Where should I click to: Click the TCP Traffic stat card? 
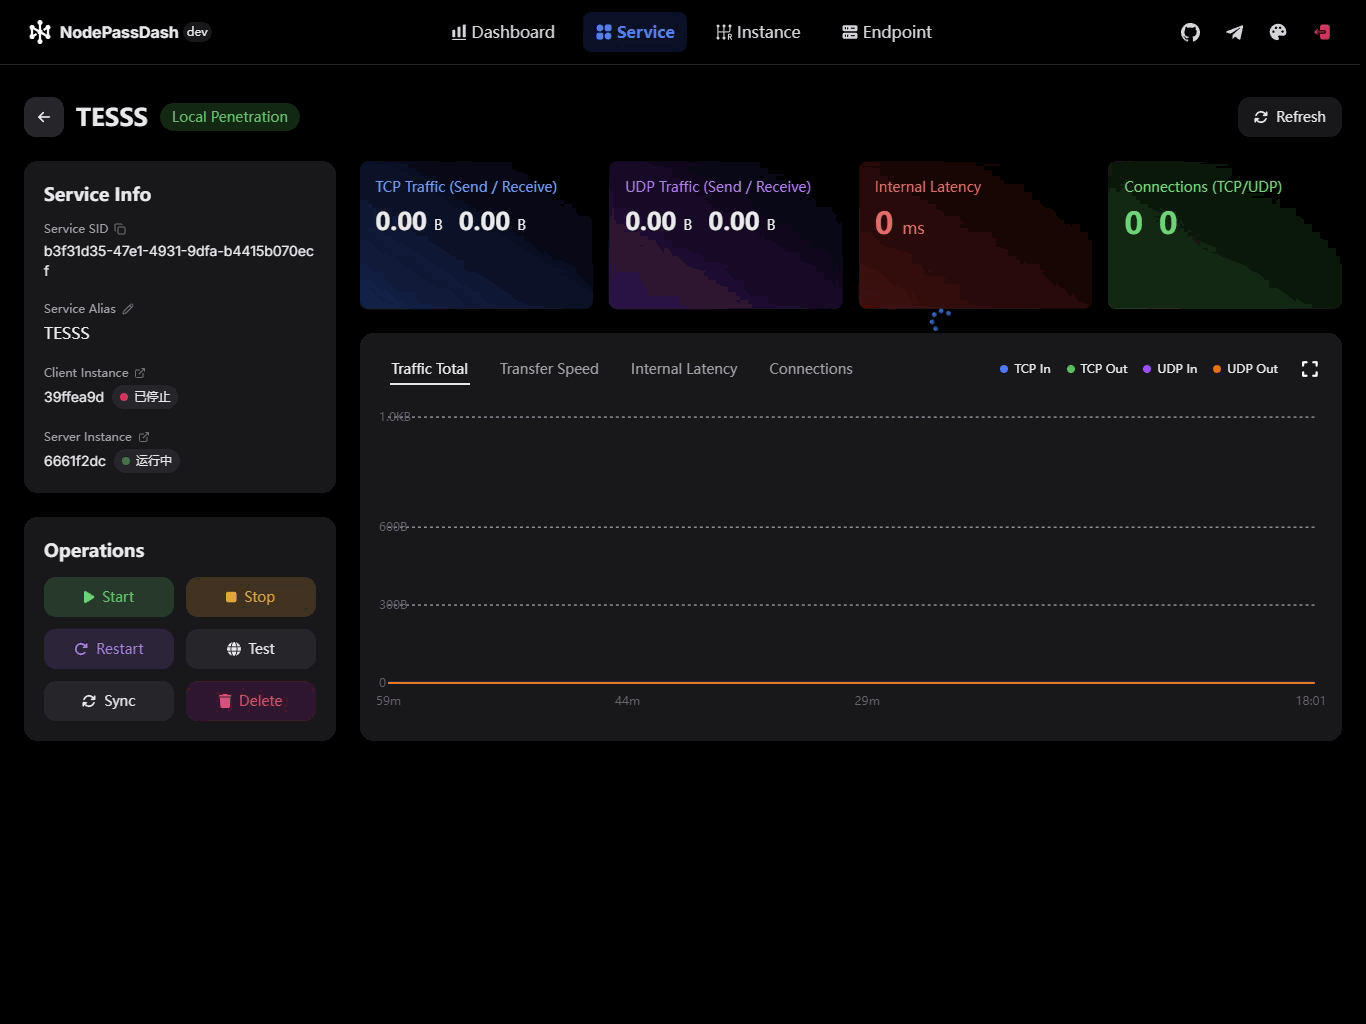point(476,235)
